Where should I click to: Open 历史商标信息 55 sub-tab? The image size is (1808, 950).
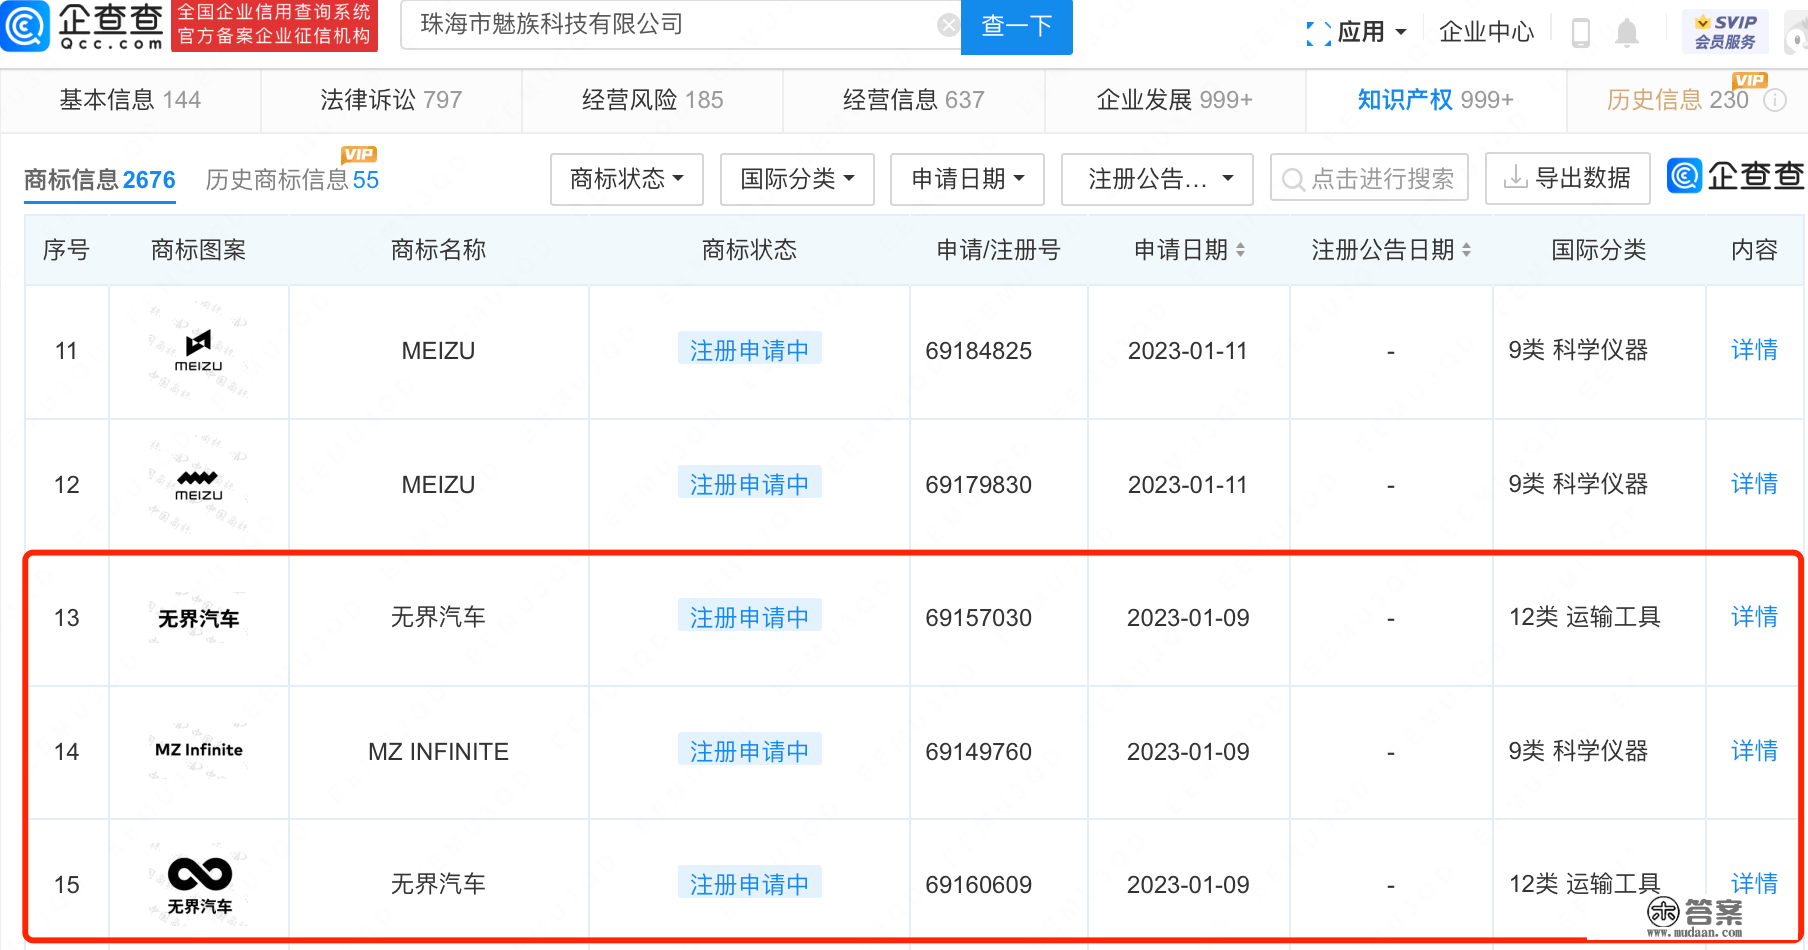point(292,180)
